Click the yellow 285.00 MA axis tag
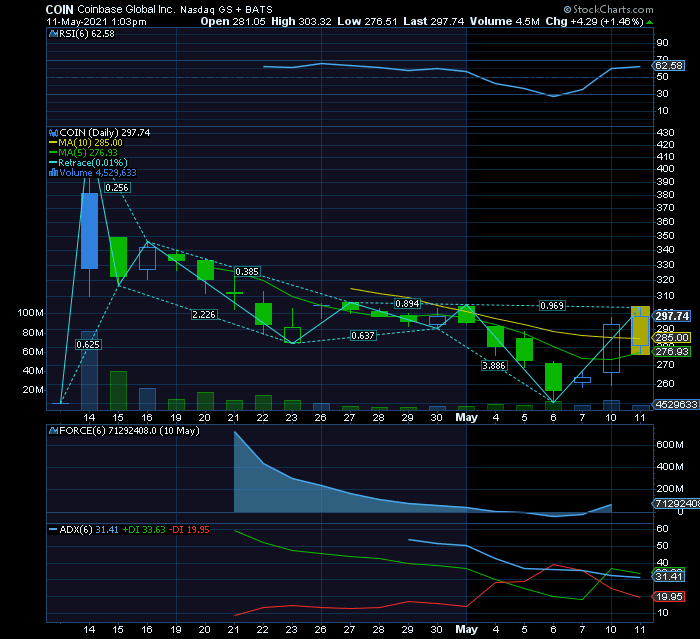This screenshot has width=700, height=639. pyautogui.click(x=672, y=338)
